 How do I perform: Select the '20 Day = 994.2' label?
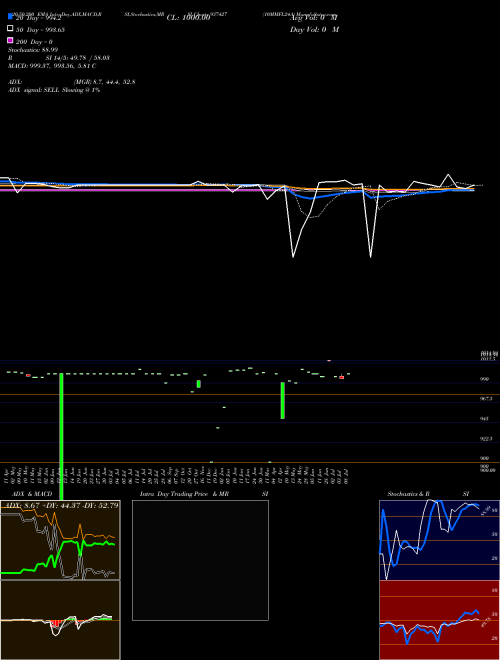tap(38, 18)
